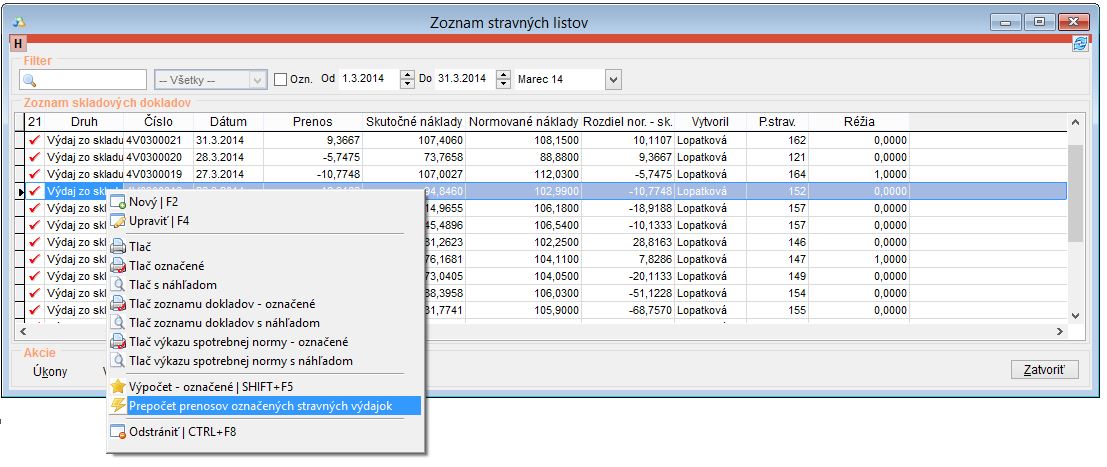Click the Od date stepper arrows
The width and height of the screenshot is (1107, 467).
click(407, 79)
